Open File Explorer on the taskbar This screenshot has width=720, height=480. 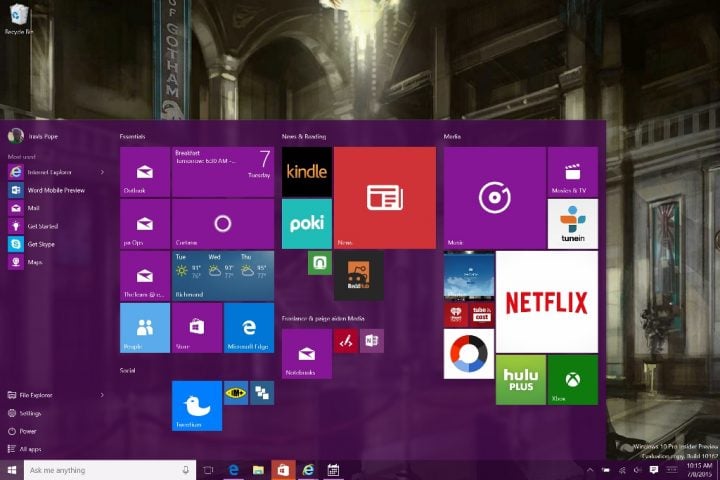[258, 470]
